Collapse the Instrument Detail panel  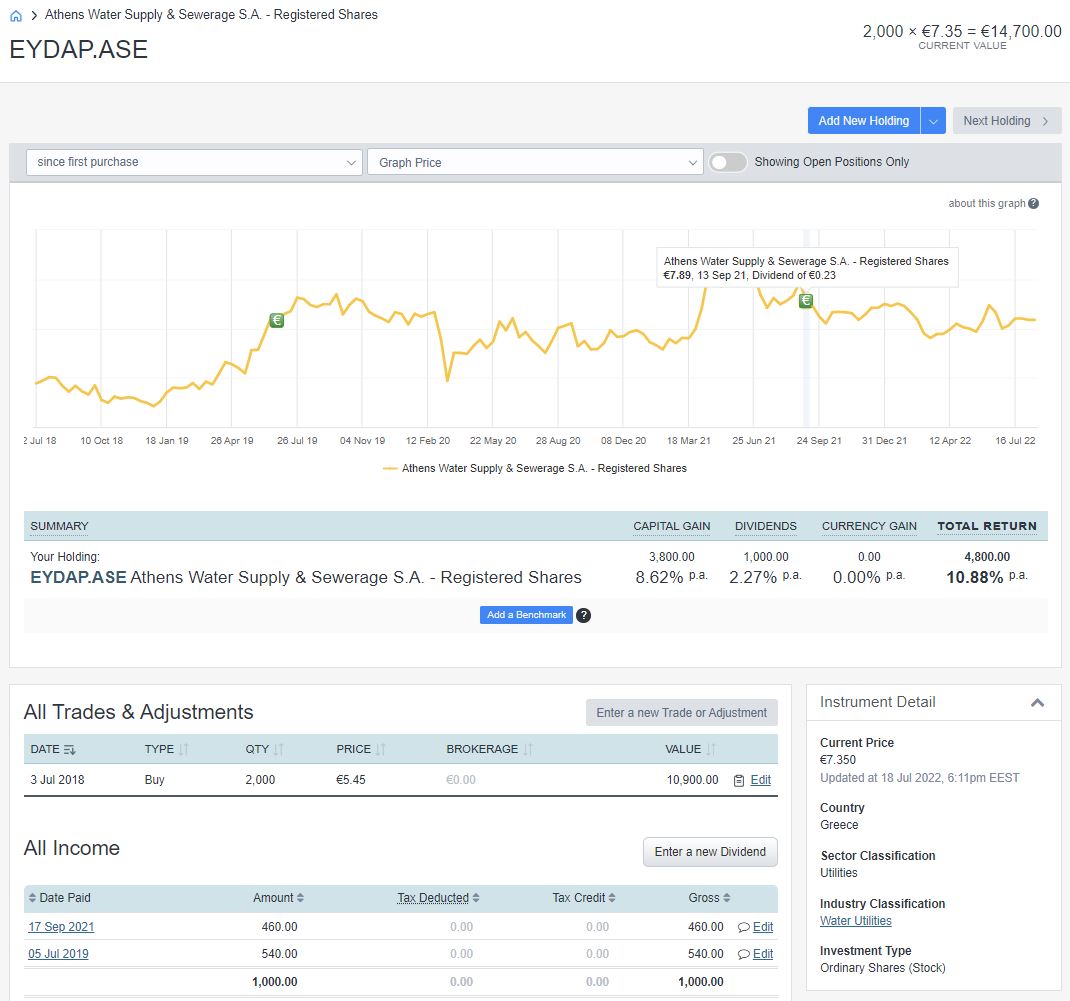click(x=1037, y=702)
